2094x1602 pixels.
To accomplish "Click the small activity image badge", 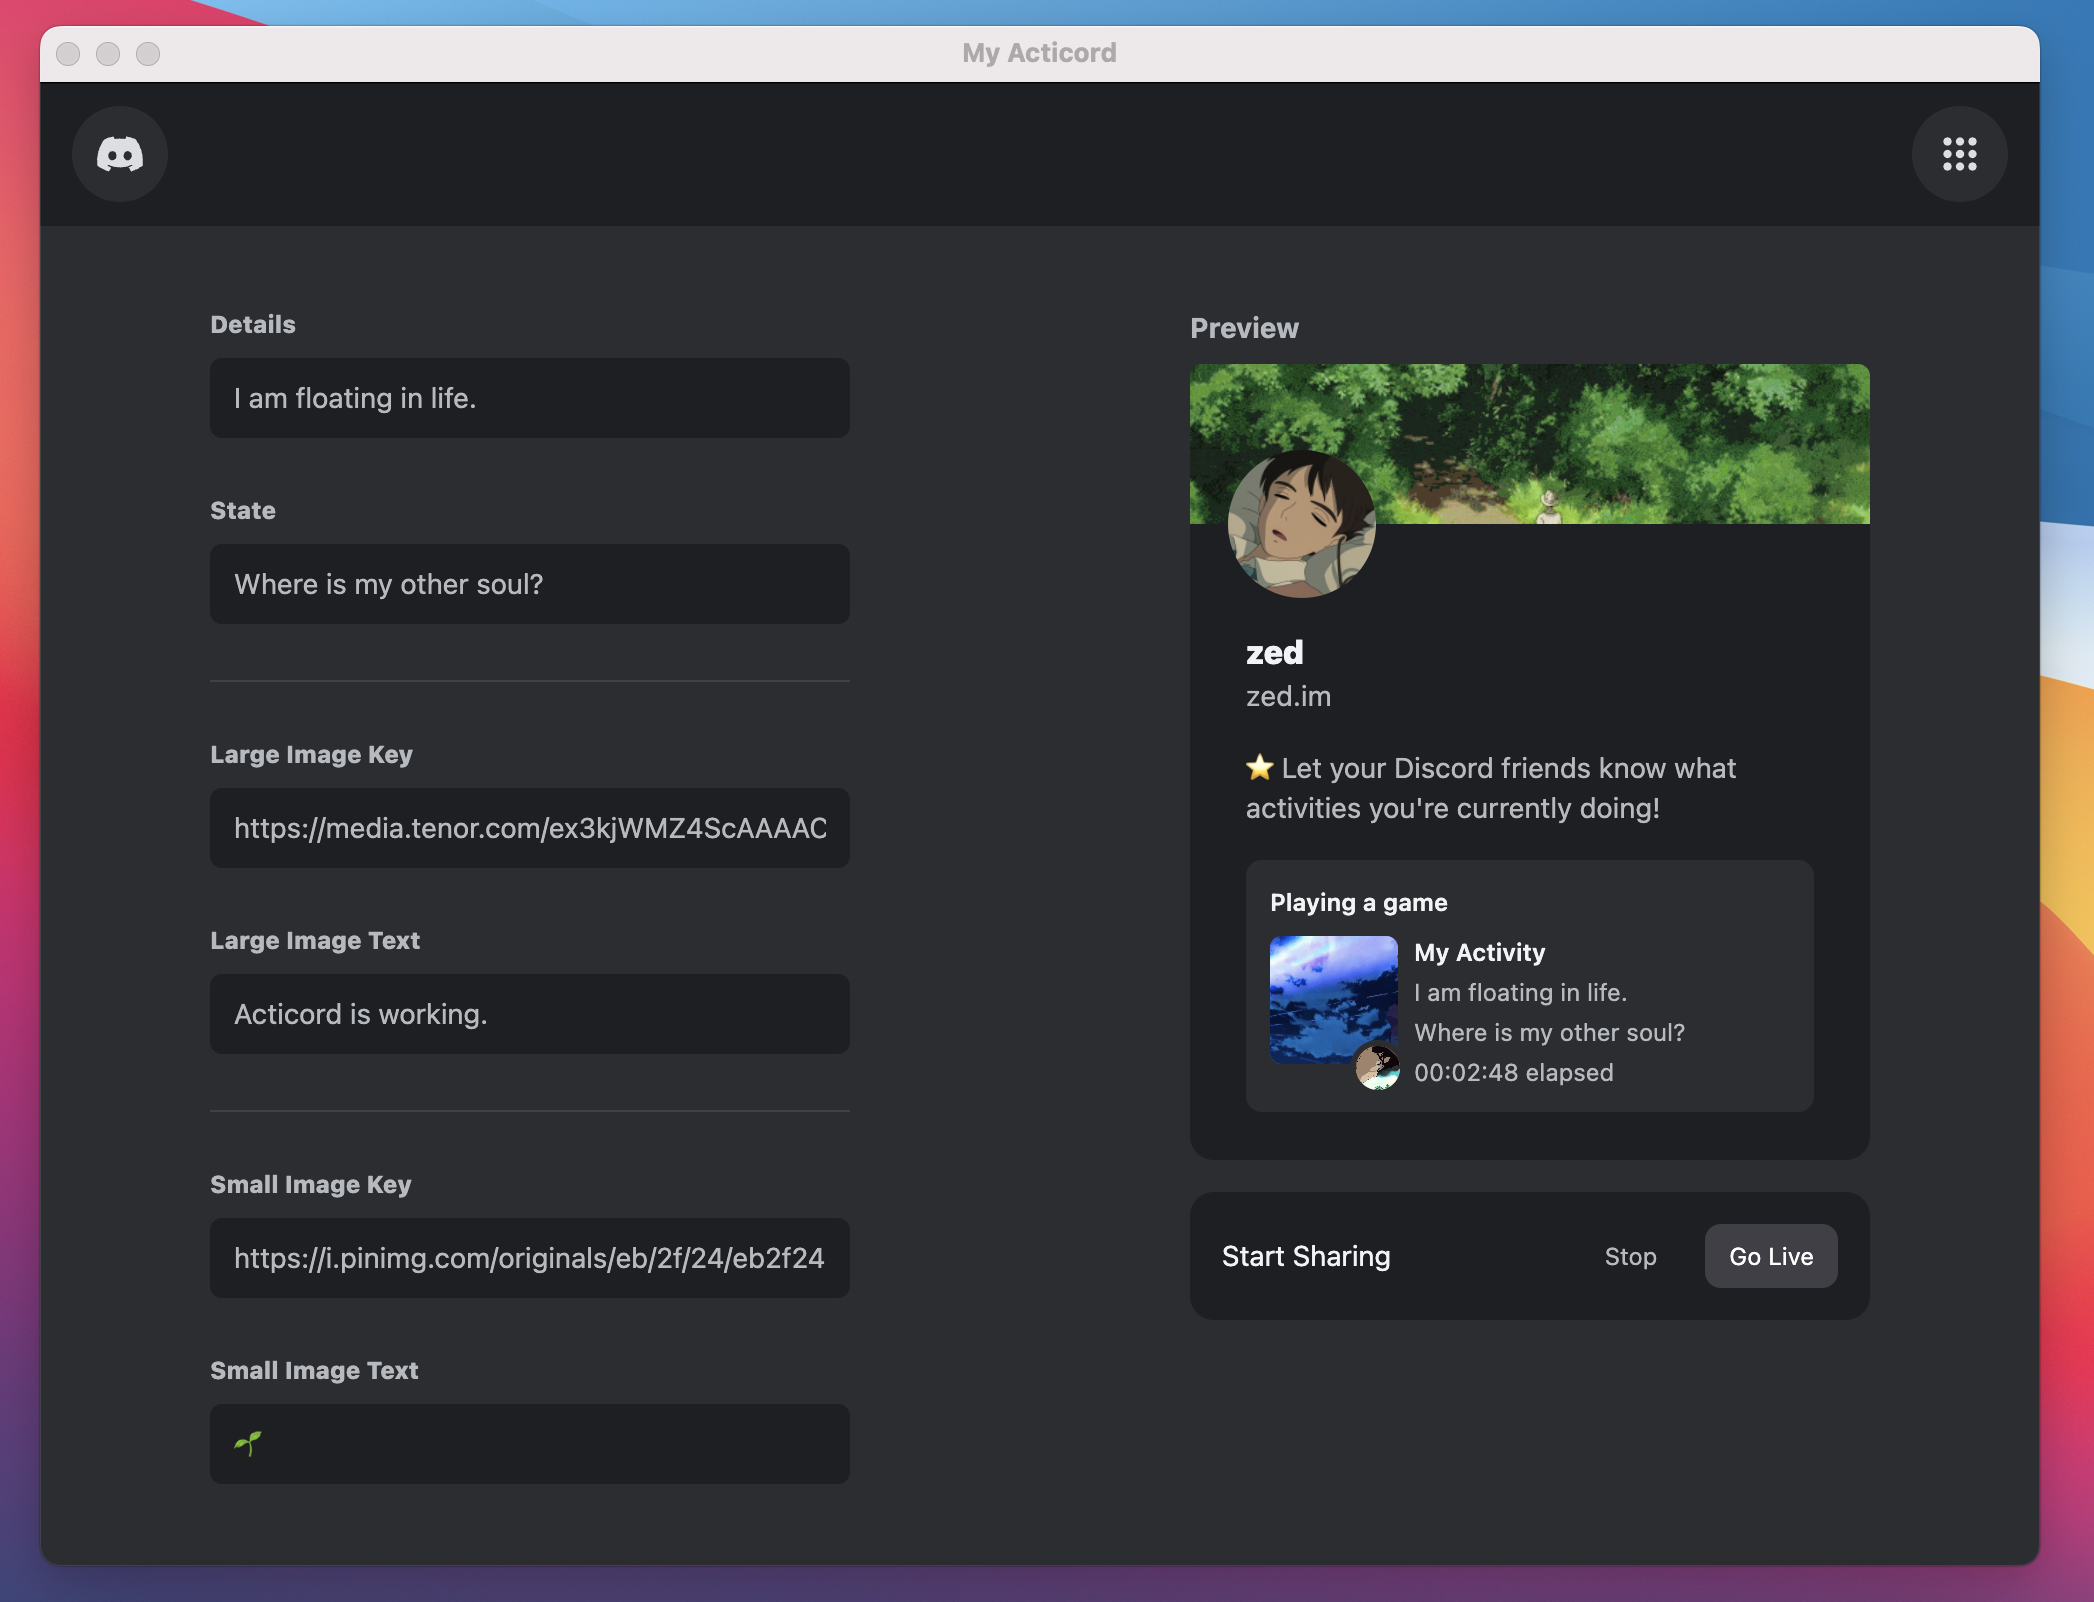I will point(1377,1067).
